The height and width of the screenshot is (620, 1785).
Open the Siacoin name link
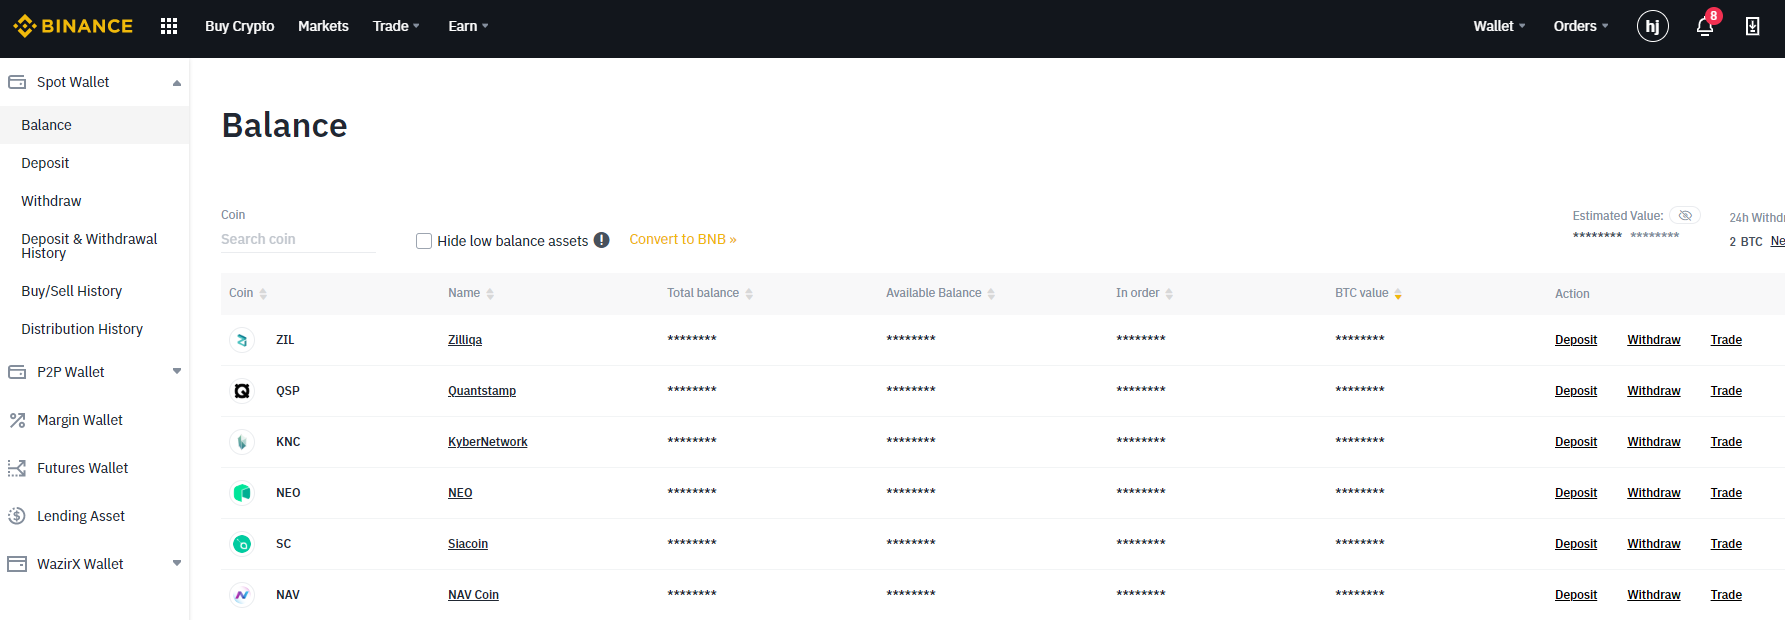tap(468, 544)
